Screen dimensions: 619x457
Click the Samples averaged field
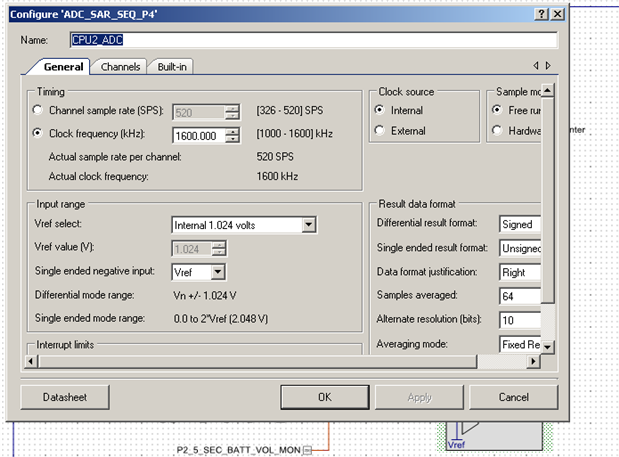pos(520,296)
